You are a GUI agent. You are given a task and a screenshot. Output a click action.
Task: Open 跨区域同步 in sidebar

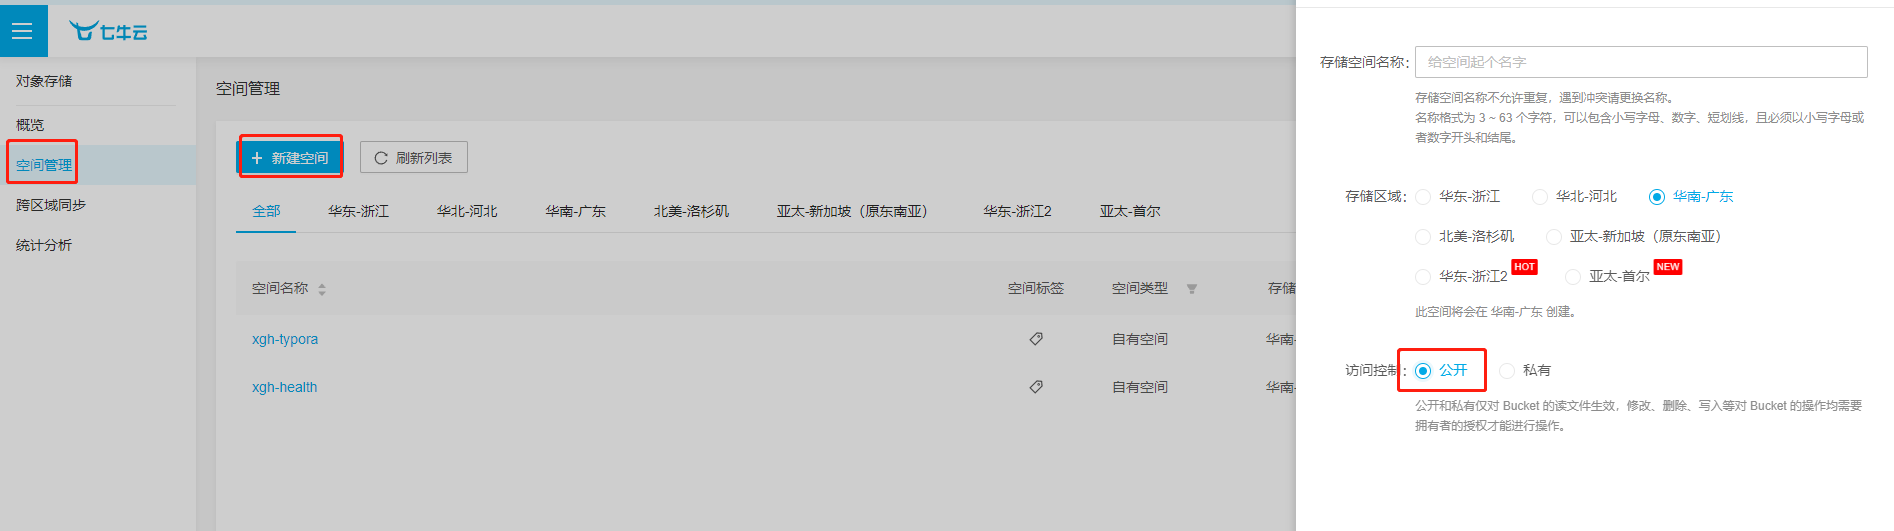51,205
